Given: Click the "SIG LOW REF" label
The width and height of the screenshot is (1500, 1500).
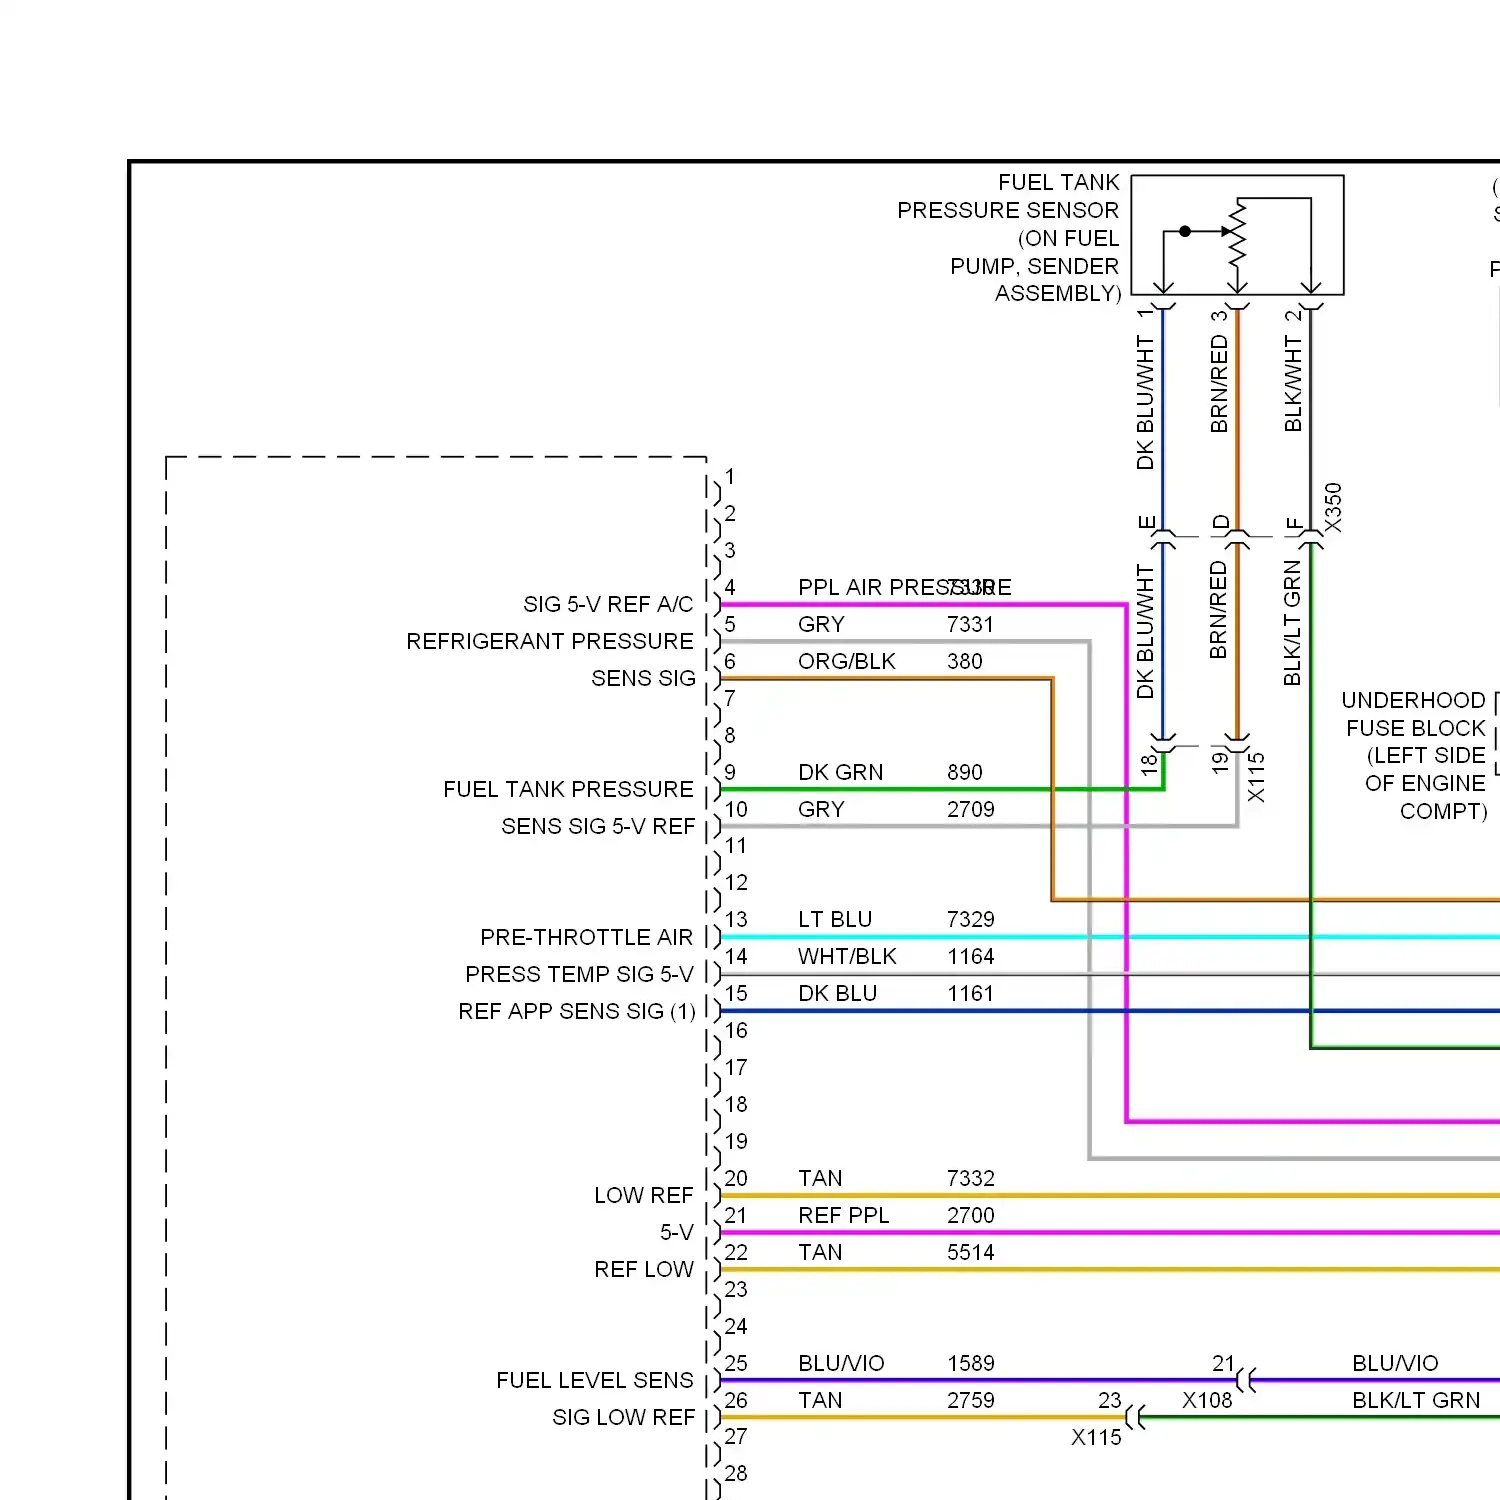Looking at the screenshot, I should pos(623,1417).
